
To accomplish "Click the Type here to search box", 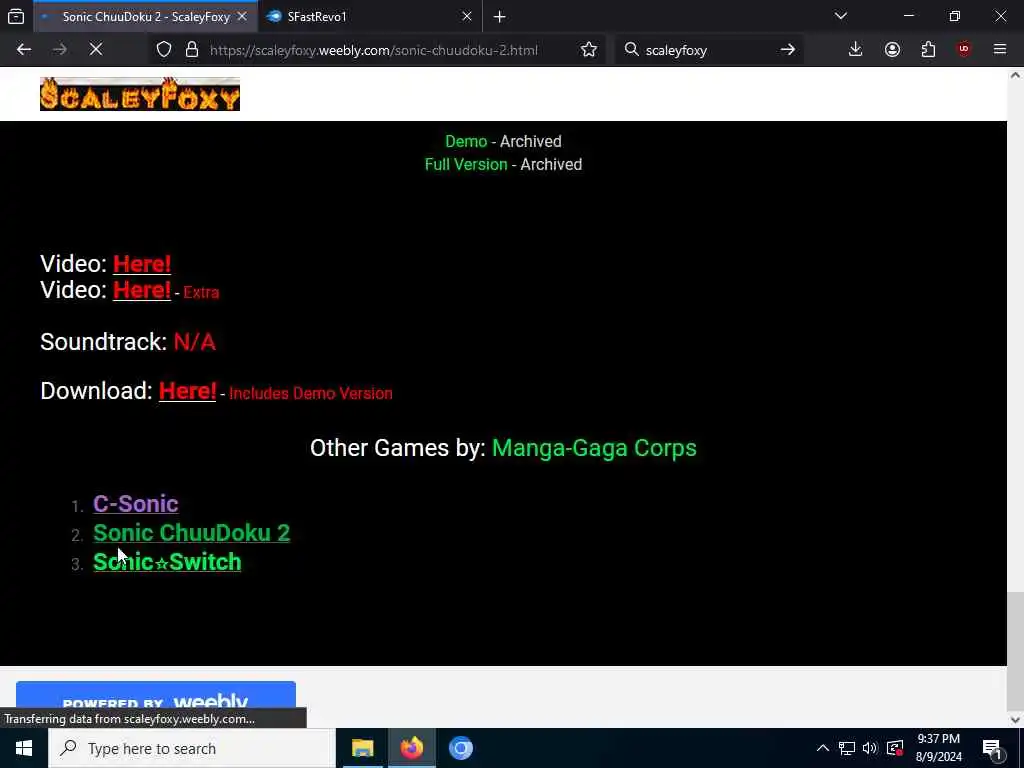I will [x=192, y=748].
